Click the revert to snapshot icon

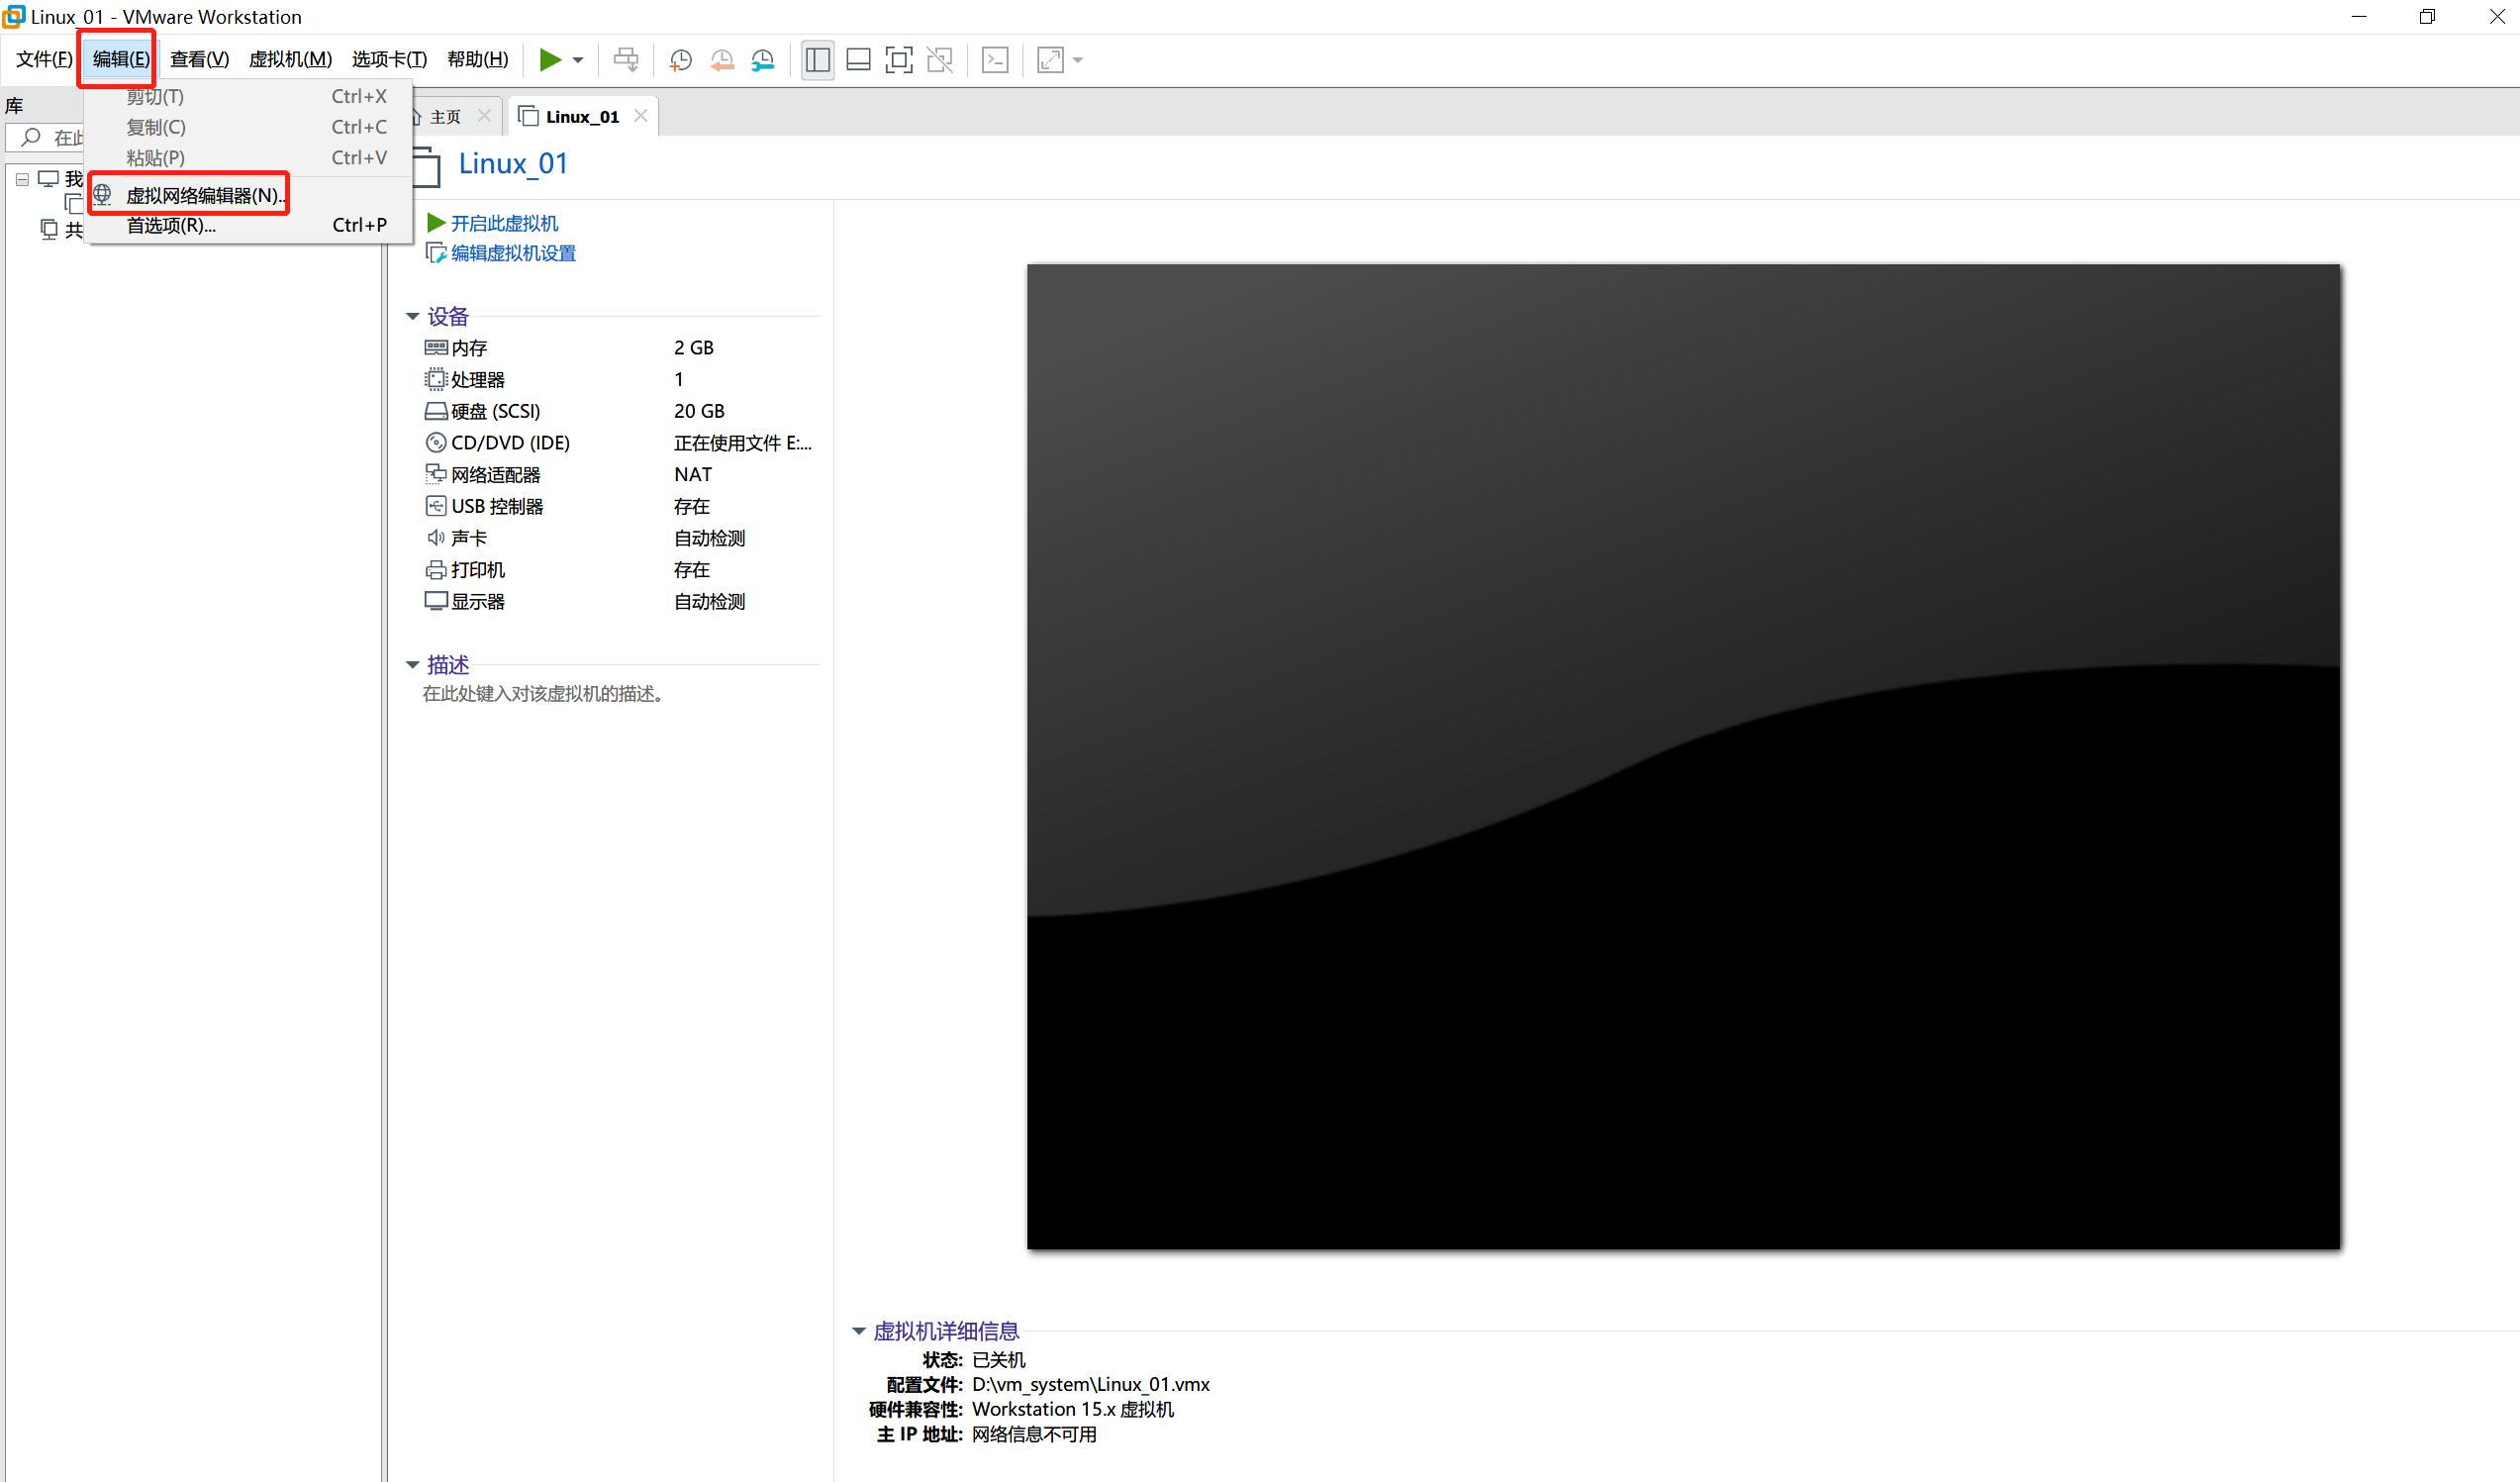tap(722, 60)
